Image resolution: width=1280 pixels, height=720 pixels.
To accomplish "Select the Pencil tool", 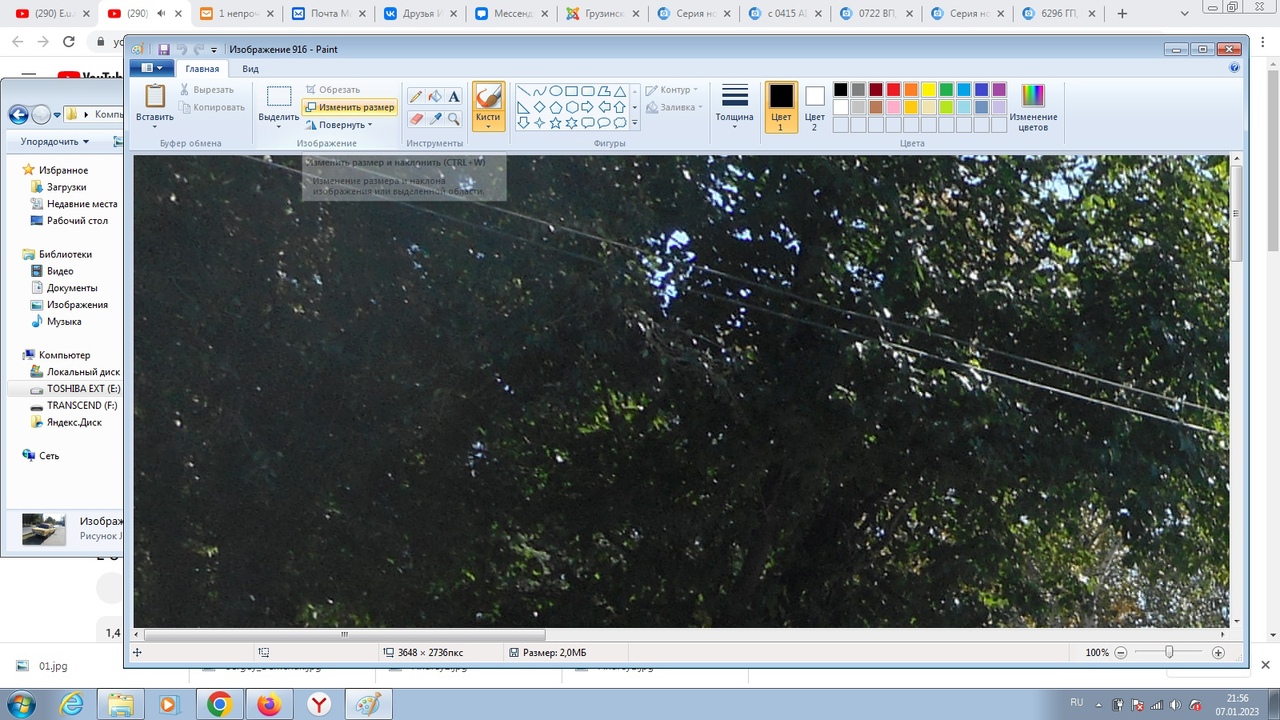I will pyautogui.click(x=416, y=97).
